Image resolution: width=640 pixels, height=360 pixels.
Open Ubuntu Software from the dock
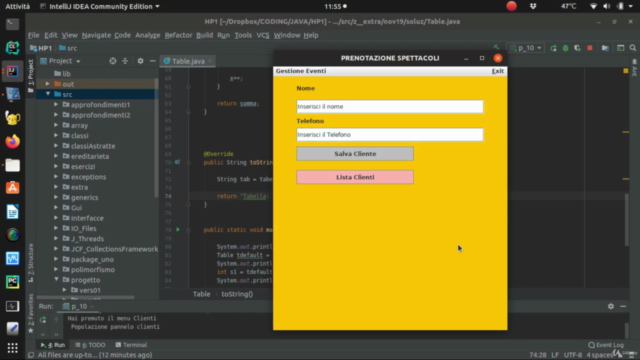pyautogui.click(x=12, y=188)
